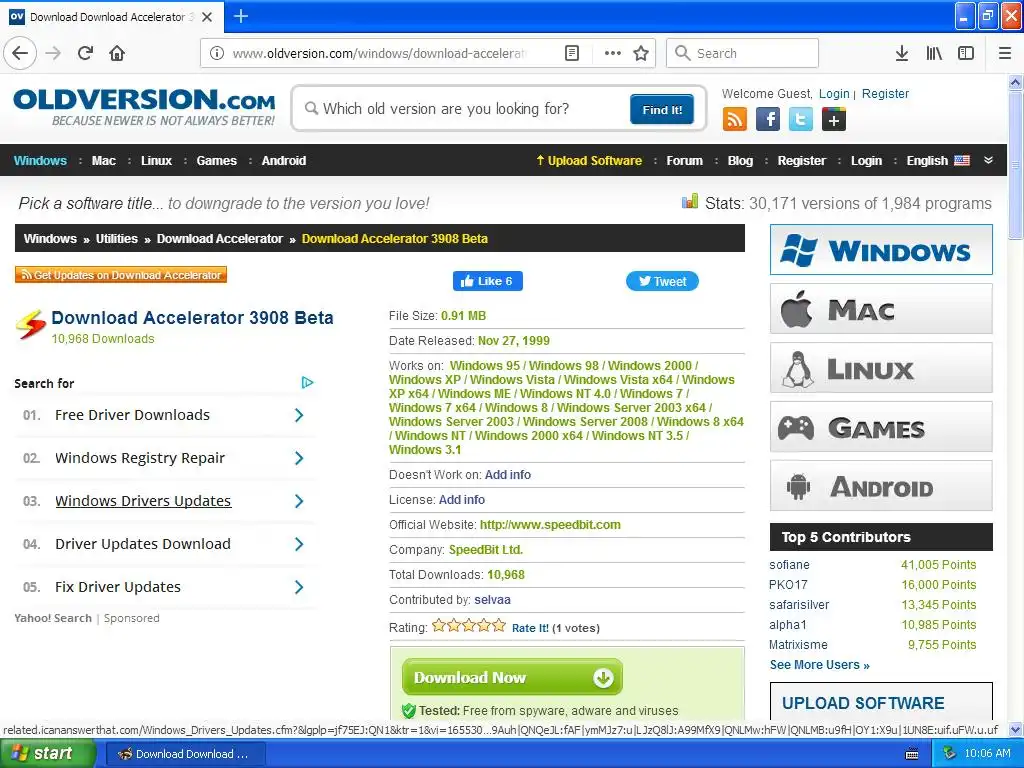Viewport: 1024px width, 768px height.
Task: Select Windows in the nav bar
Action: (x=40, y=161)
